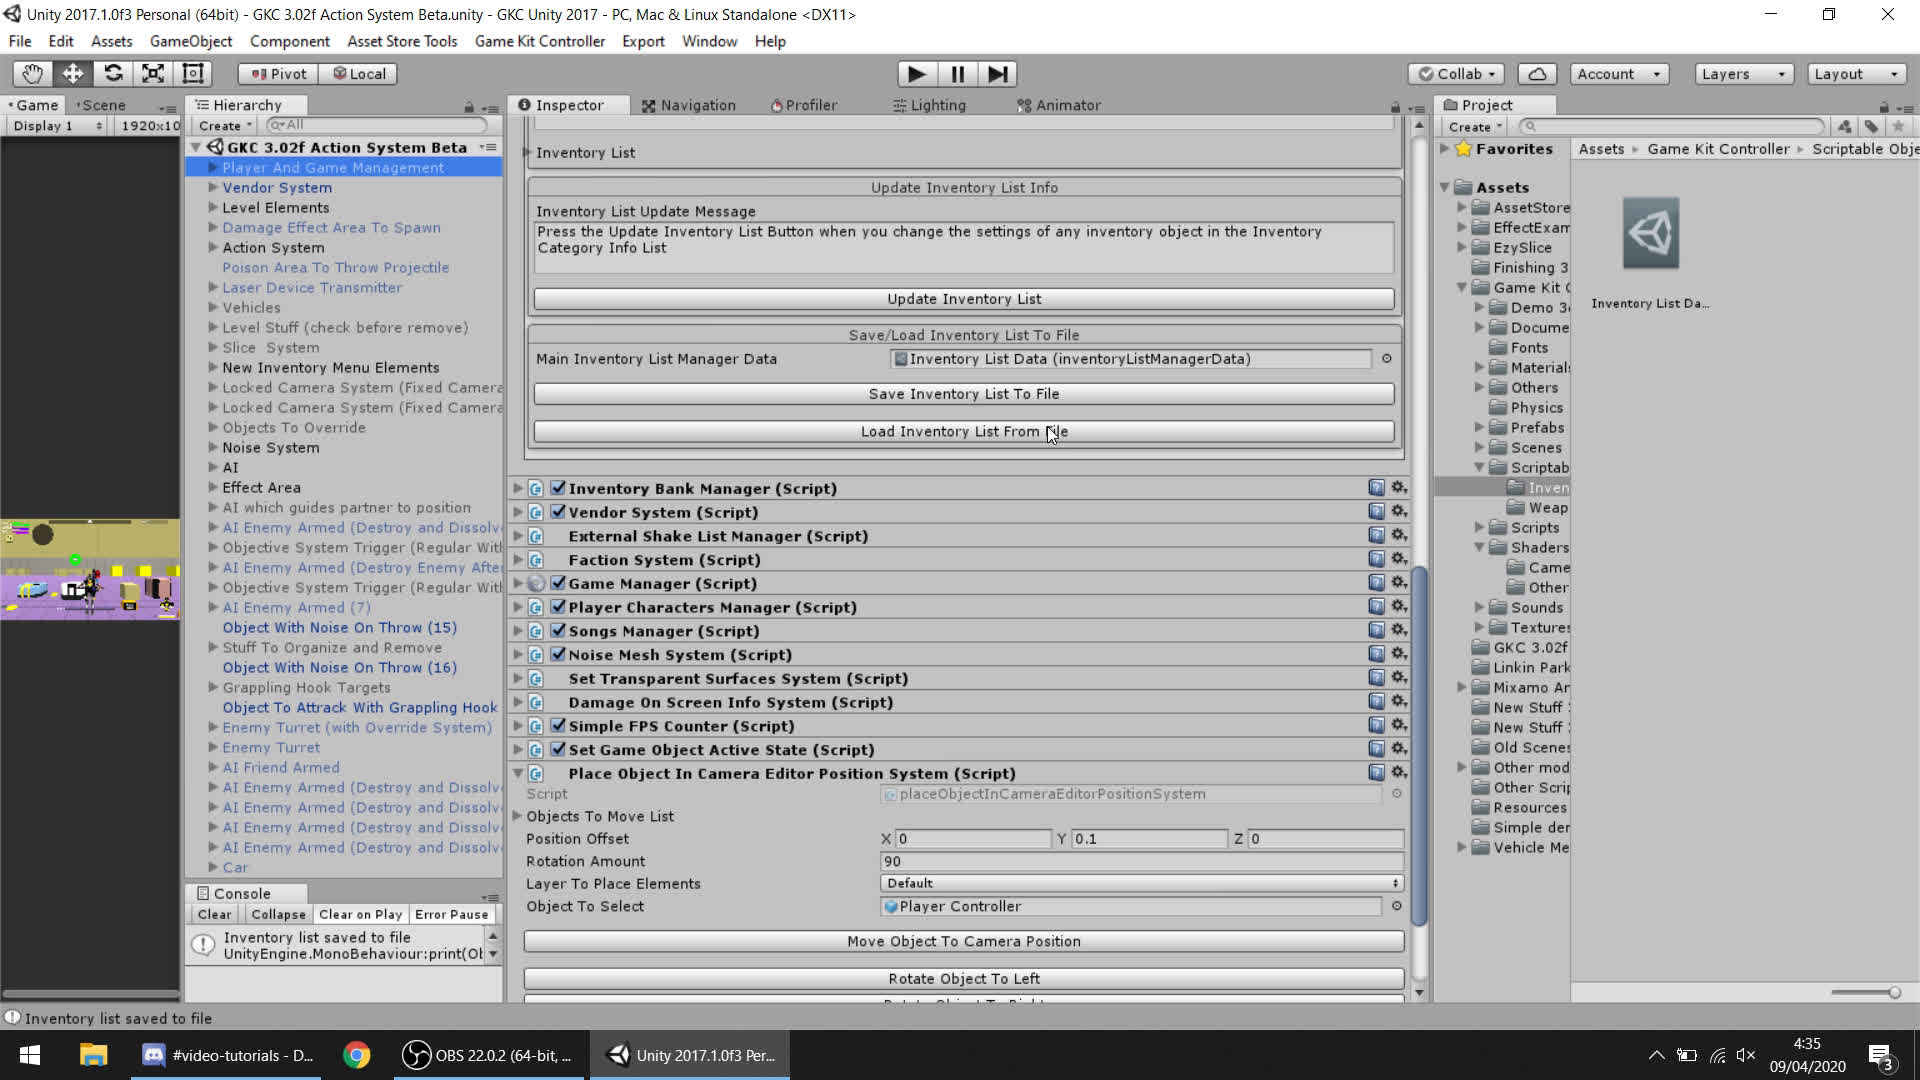Open help icon for Game Manager script
Viewport: 1920px width, 1080px height.
click(1376, 583)
